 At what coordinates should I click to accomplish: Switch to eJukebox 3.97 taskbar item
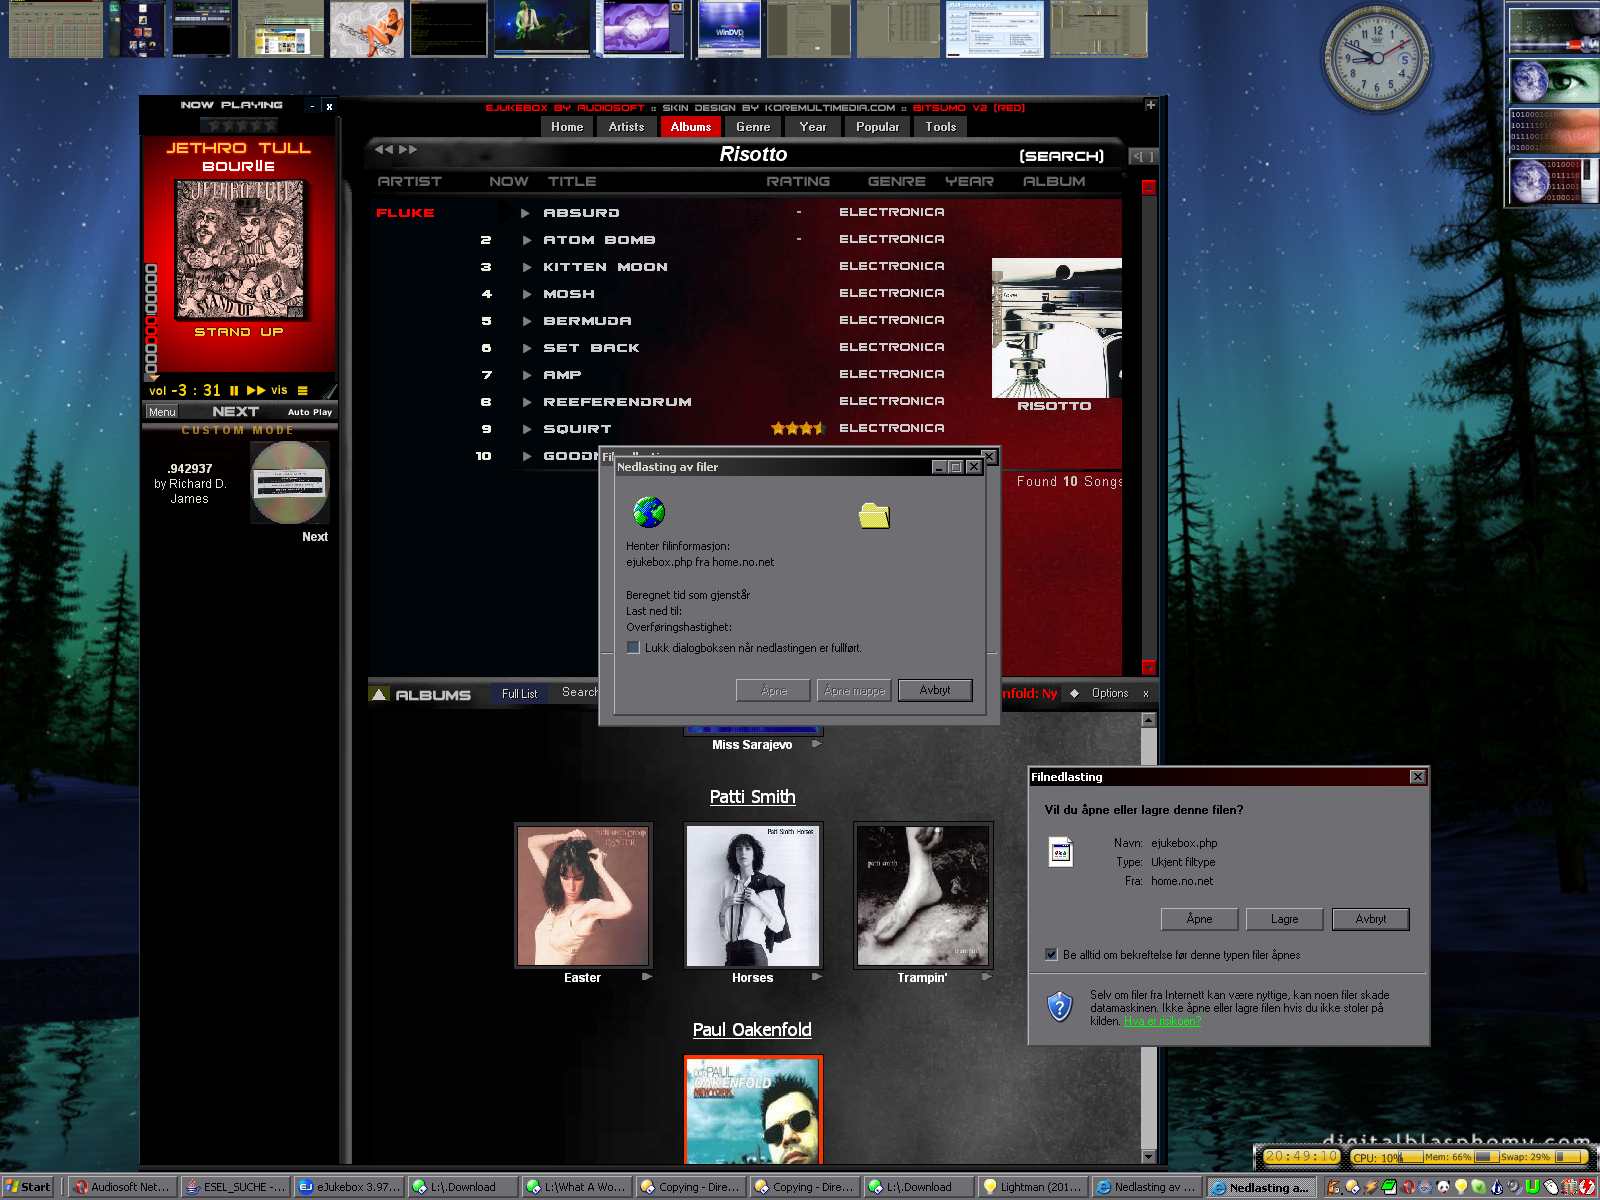tap(350, 1187)
